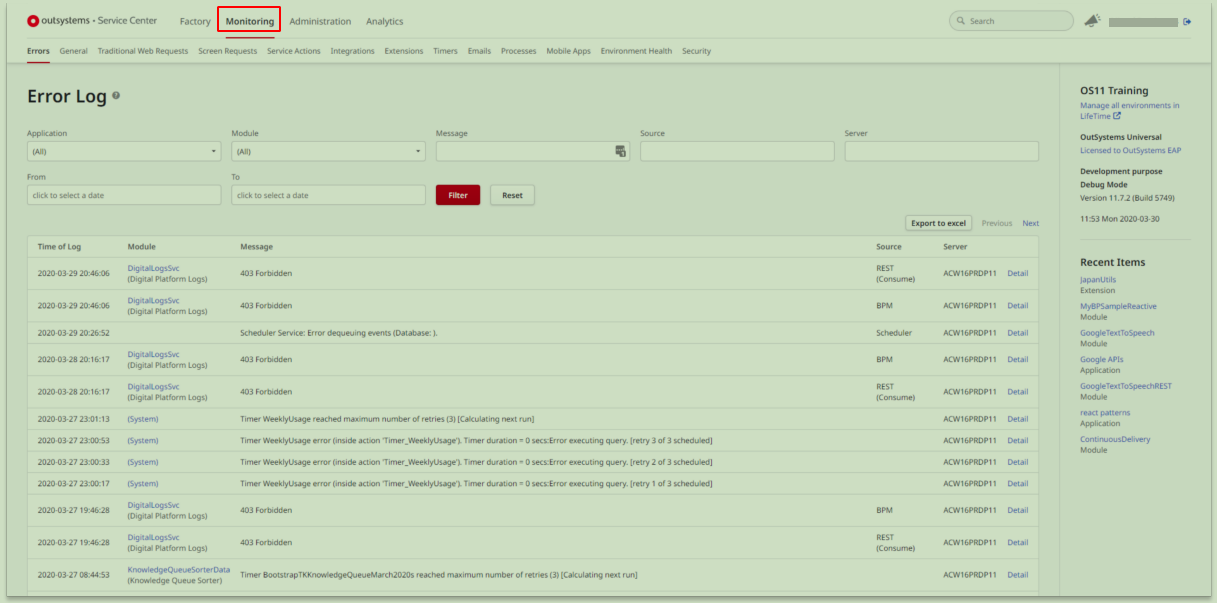Click the Next pagination control above the log table
Image resolution: width=1217 pixels, height=603 pixels.
click(1031, 223)
